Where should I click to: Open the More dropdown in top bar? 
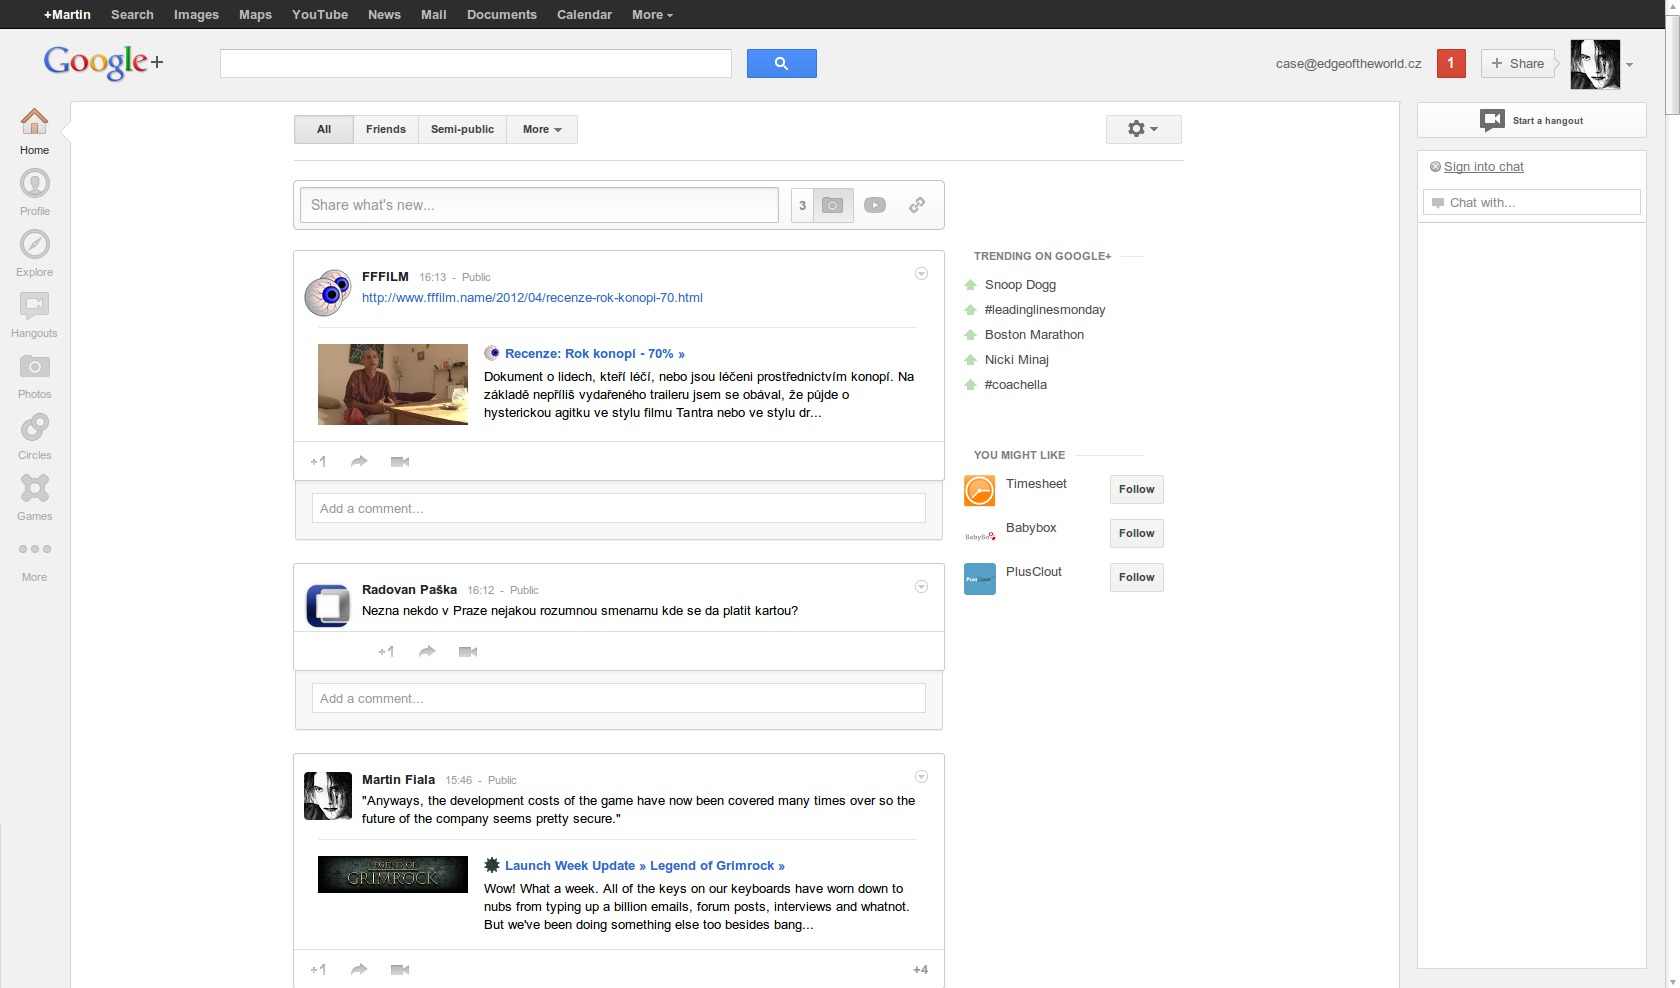pos(652,14)
